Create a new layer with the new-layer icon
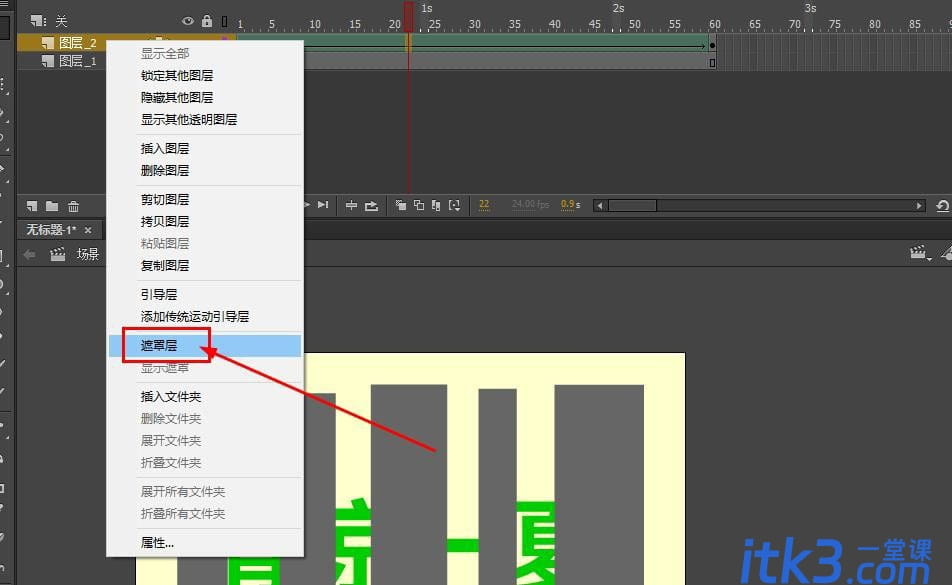This screenshot has height=585, width=952. (x=32, y=206)
